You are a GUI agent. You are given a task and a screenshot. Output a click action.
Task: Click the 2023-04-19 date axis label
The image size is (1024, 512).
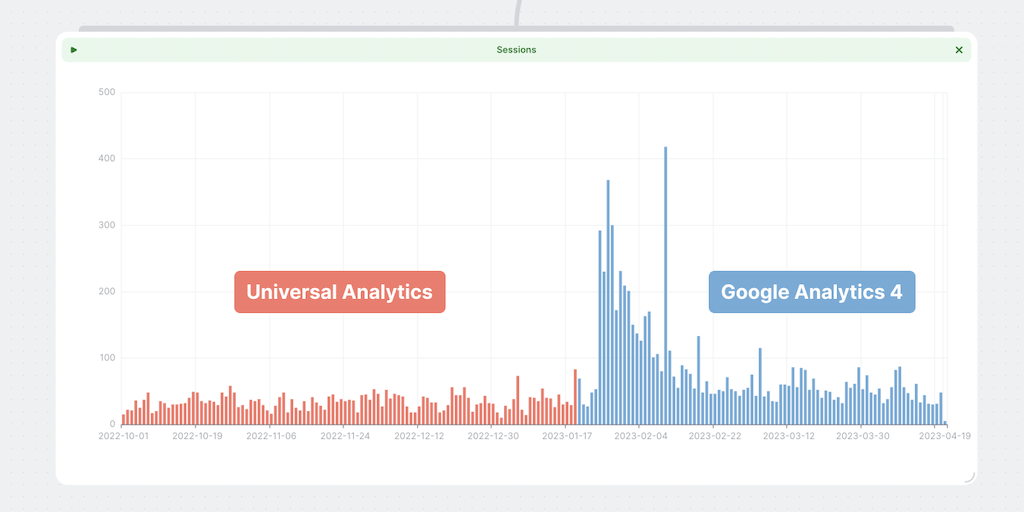click(x=945, y=436)
